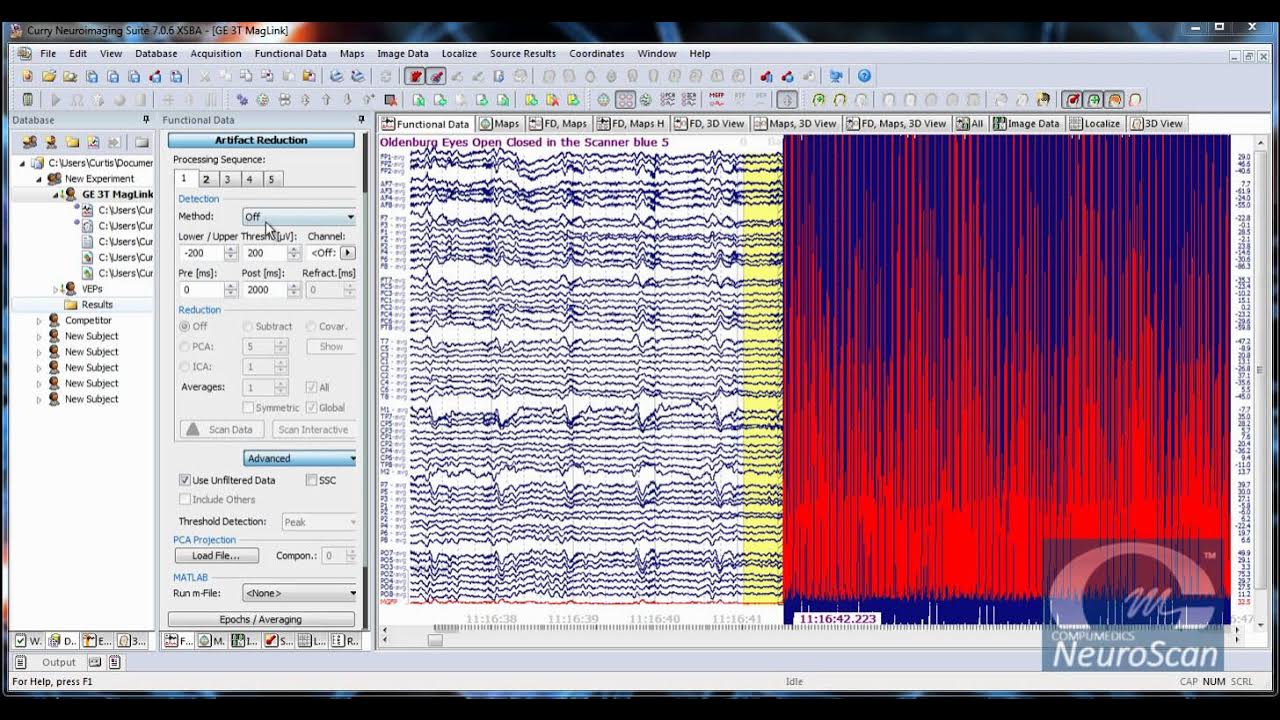Open the Detection Method dropdown
The height and width of the screenshot is (720, 1280).
[x=299, y=216]
